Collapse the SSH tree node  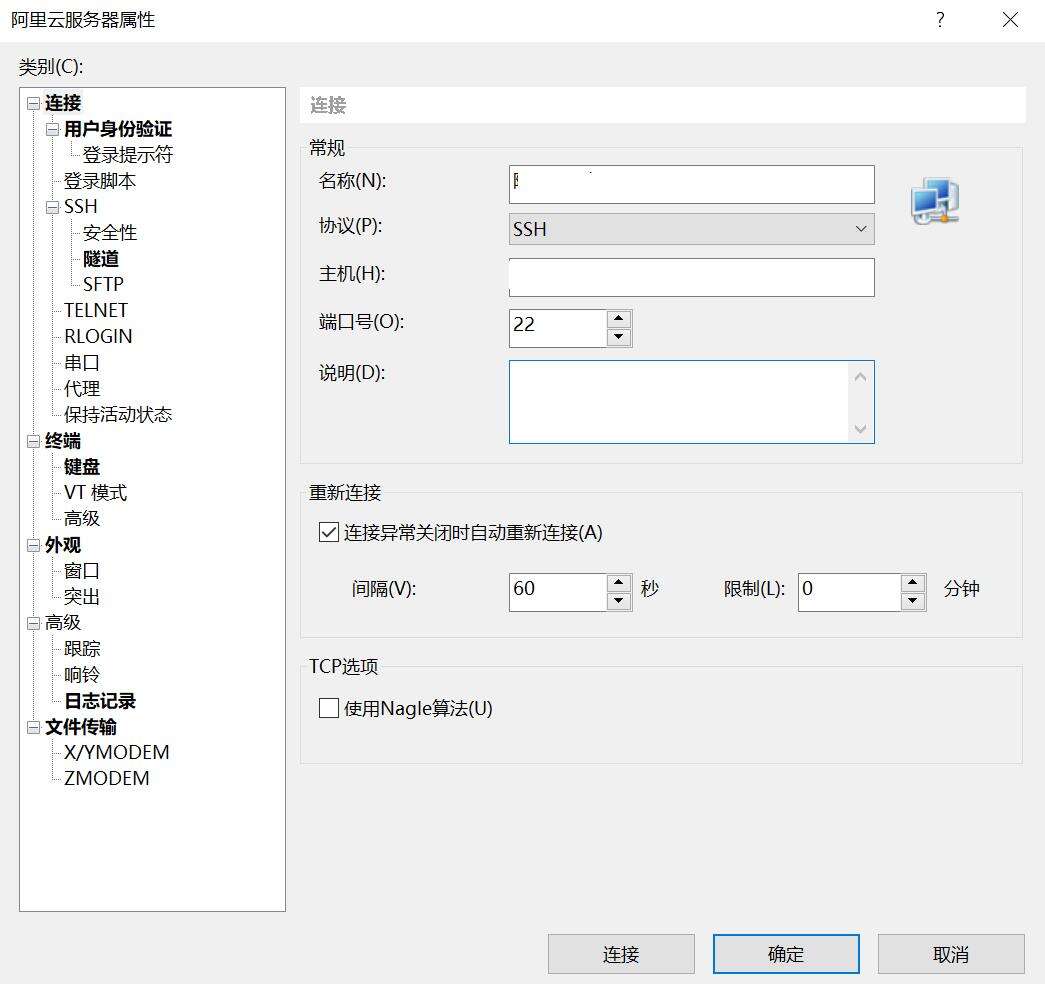pyautogui.click(x=53, y=207)
